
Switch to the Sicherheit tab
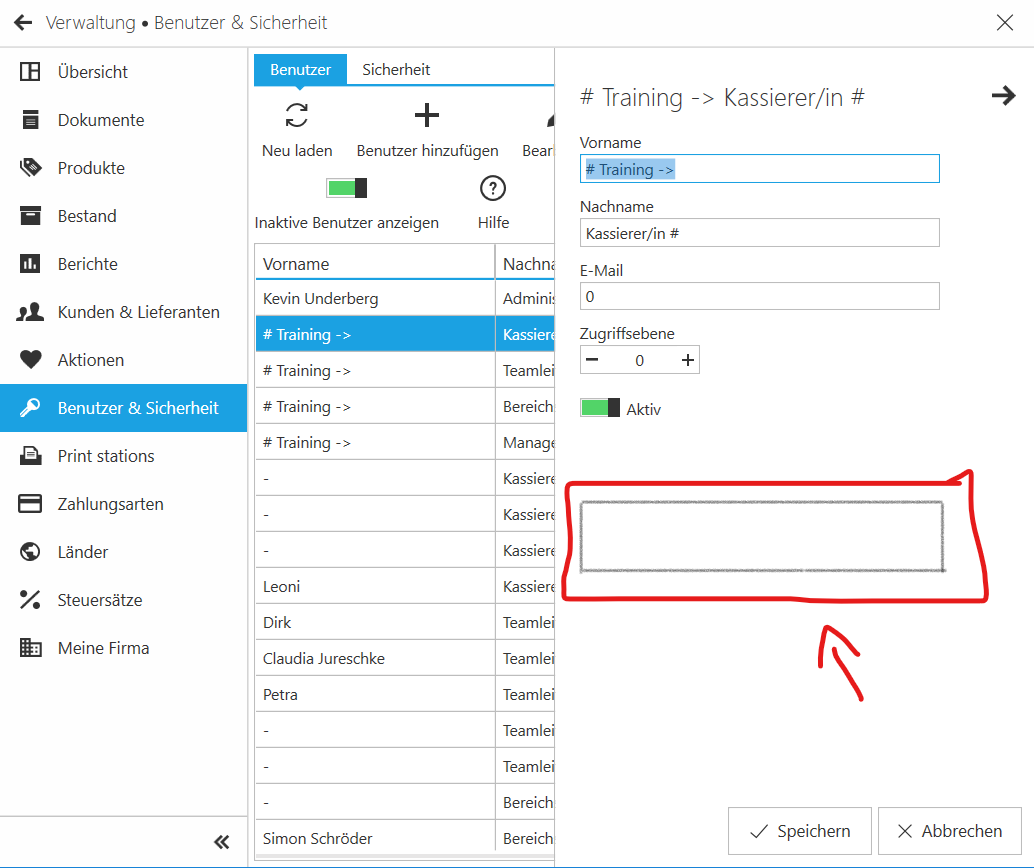click(x=396, y=69)
